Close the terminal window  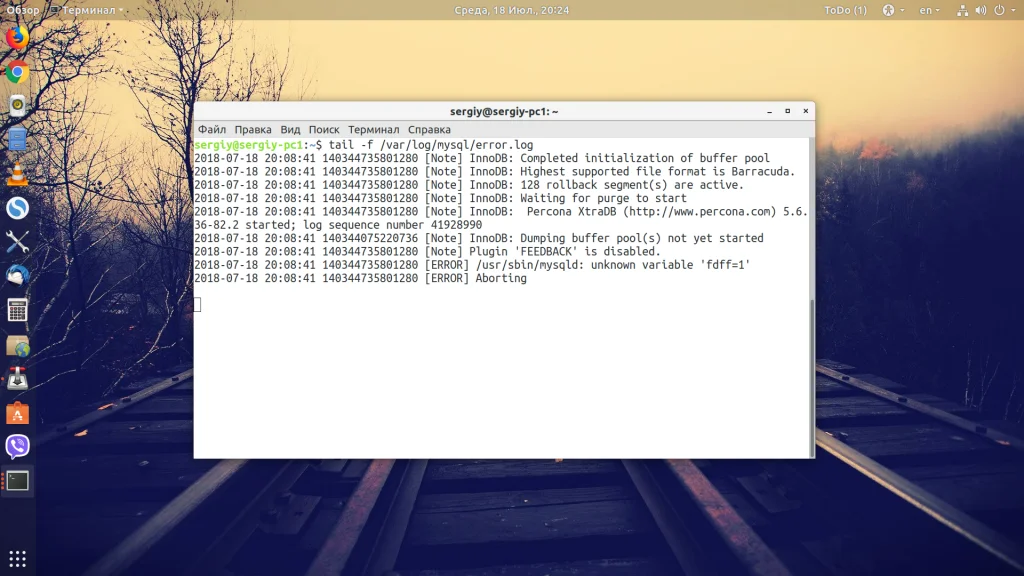pos(806,111)
